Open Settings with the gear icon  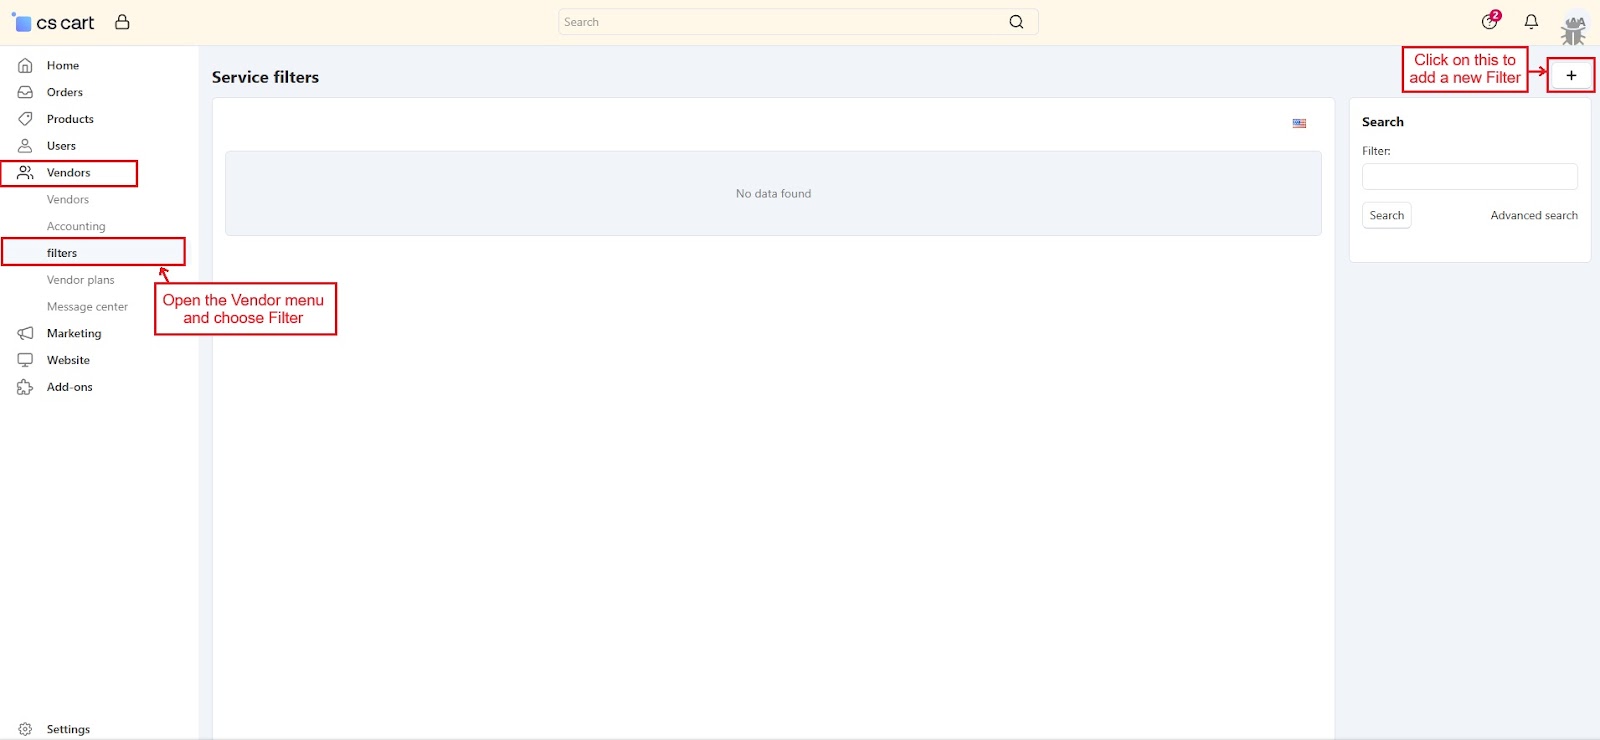tap(26, 729)
